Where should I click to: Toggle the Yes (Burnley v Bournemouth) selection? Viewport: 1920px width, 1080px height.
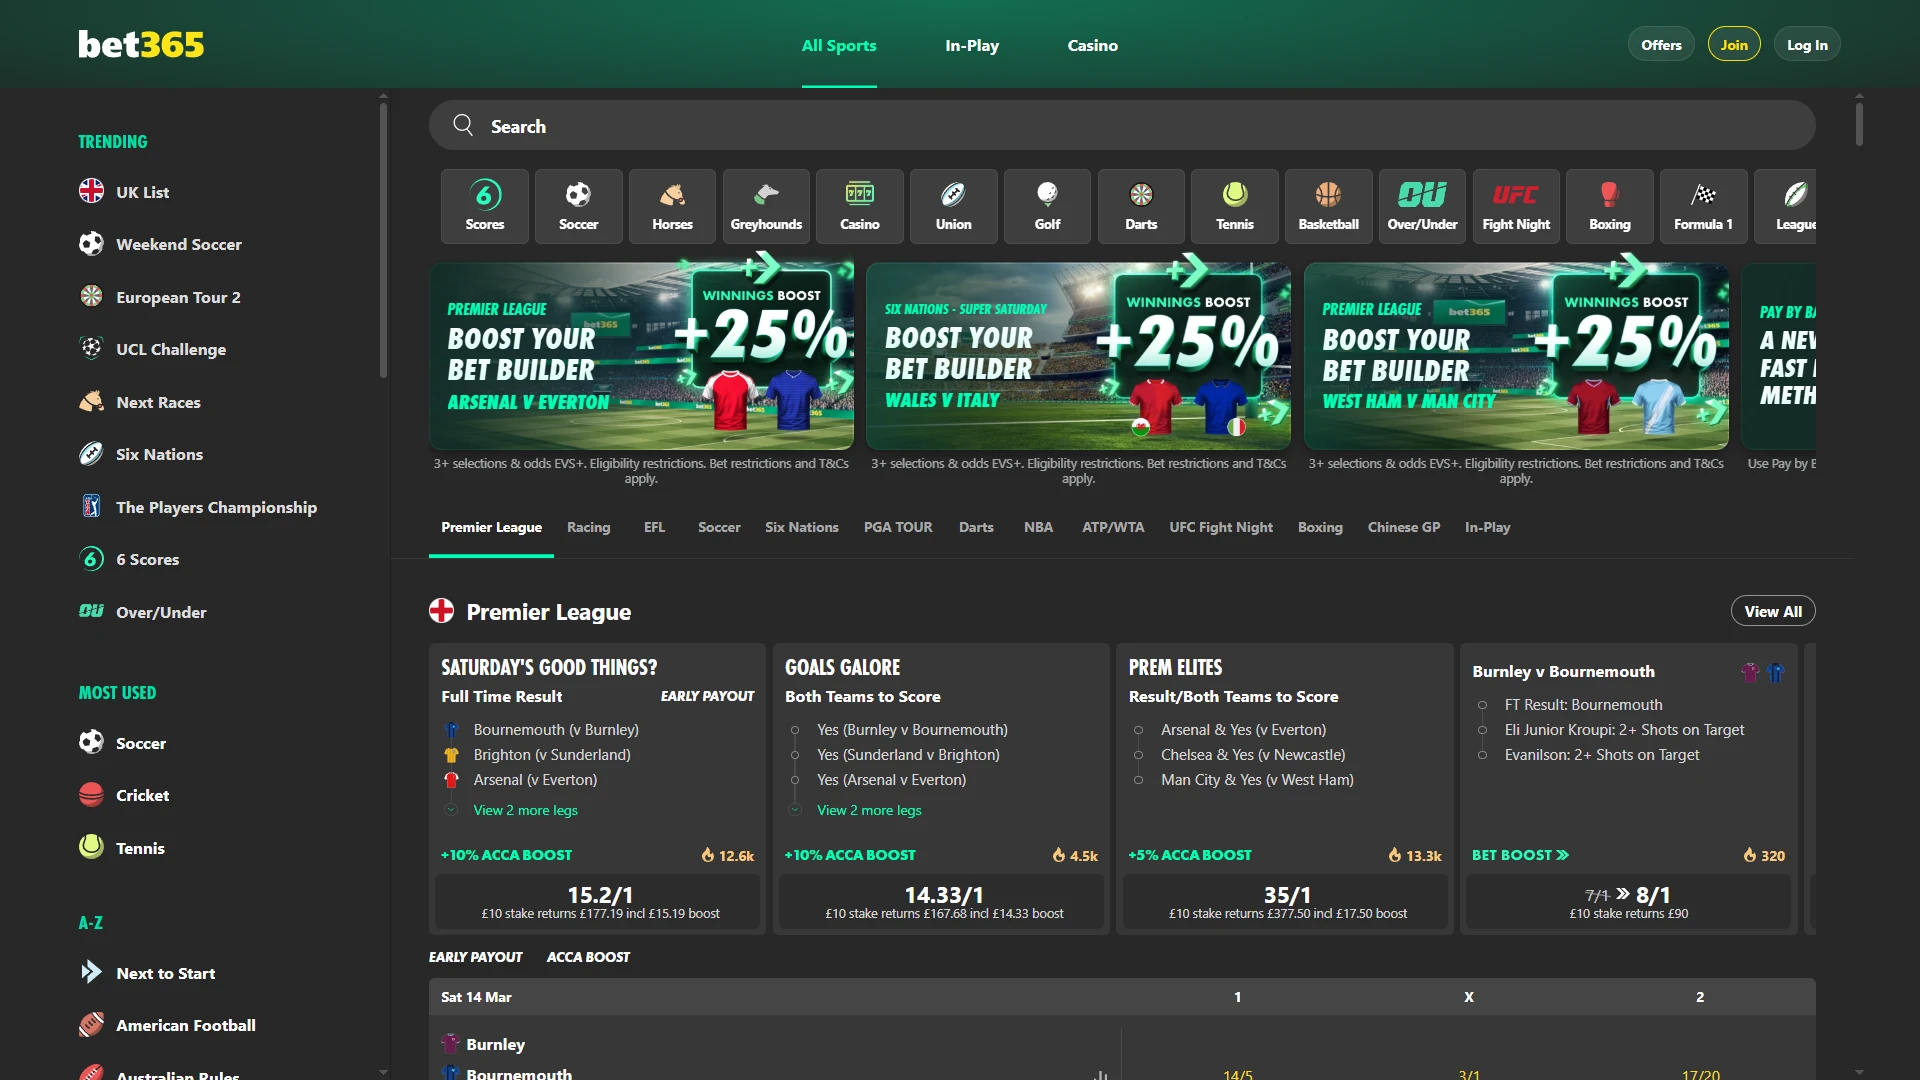pyautogui.click(x=794, y=730)
